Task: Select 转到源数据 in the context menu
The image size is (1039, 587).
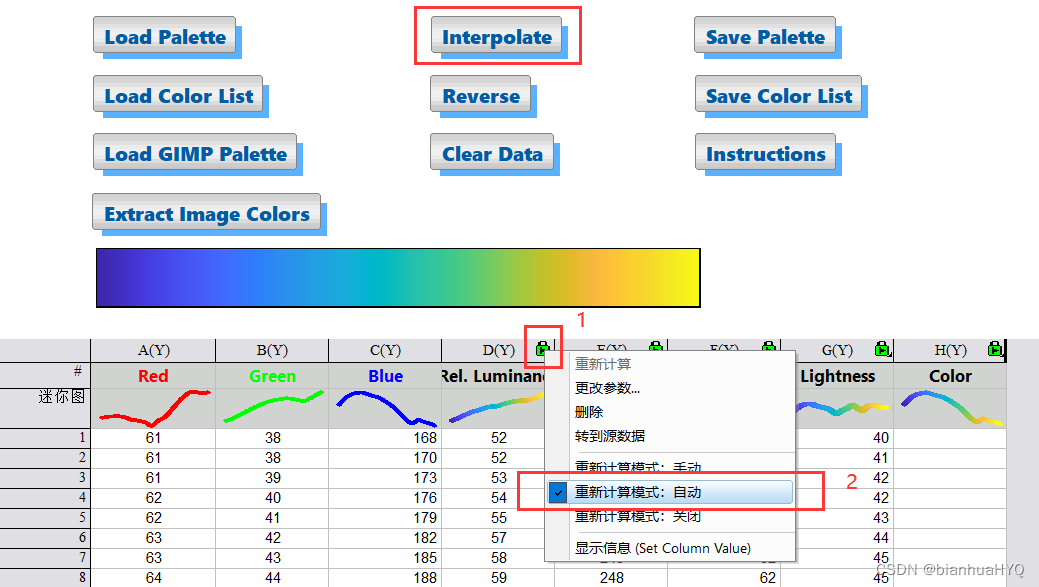Action: coord(609,436)
